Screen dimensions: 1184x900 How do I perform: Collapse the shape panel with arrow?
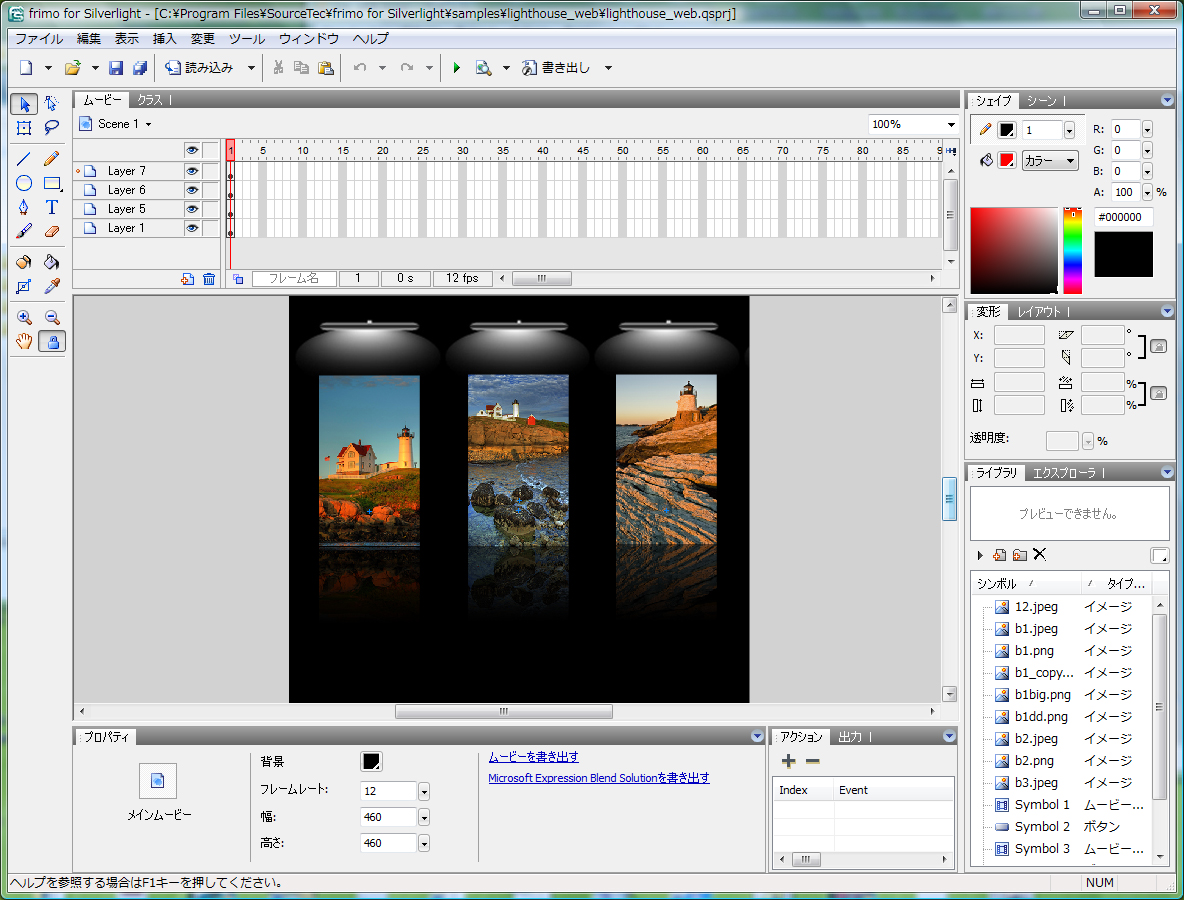click(x=1167, y=100)
